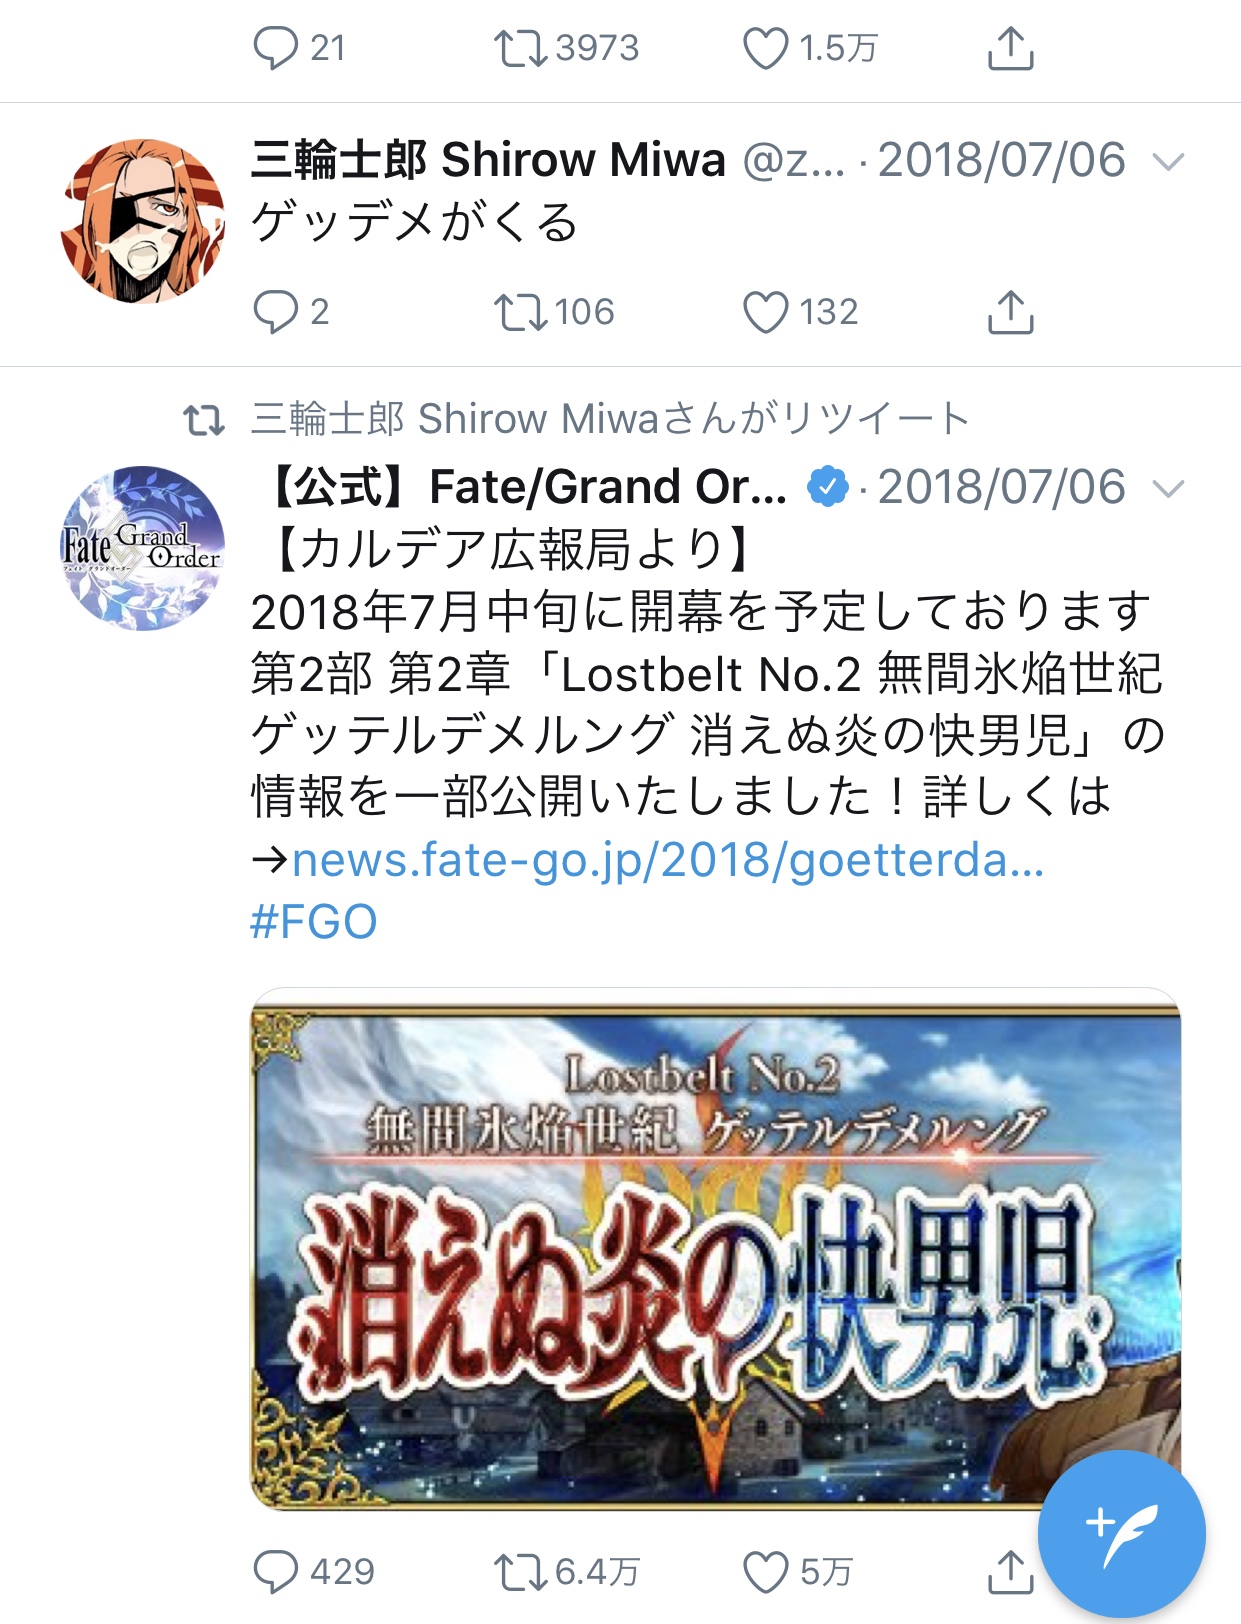View the Lostbelt No.2 banner image
Image resolution: width=1241 pixels, height=1624 pixels.
[x=715, y=1248]
